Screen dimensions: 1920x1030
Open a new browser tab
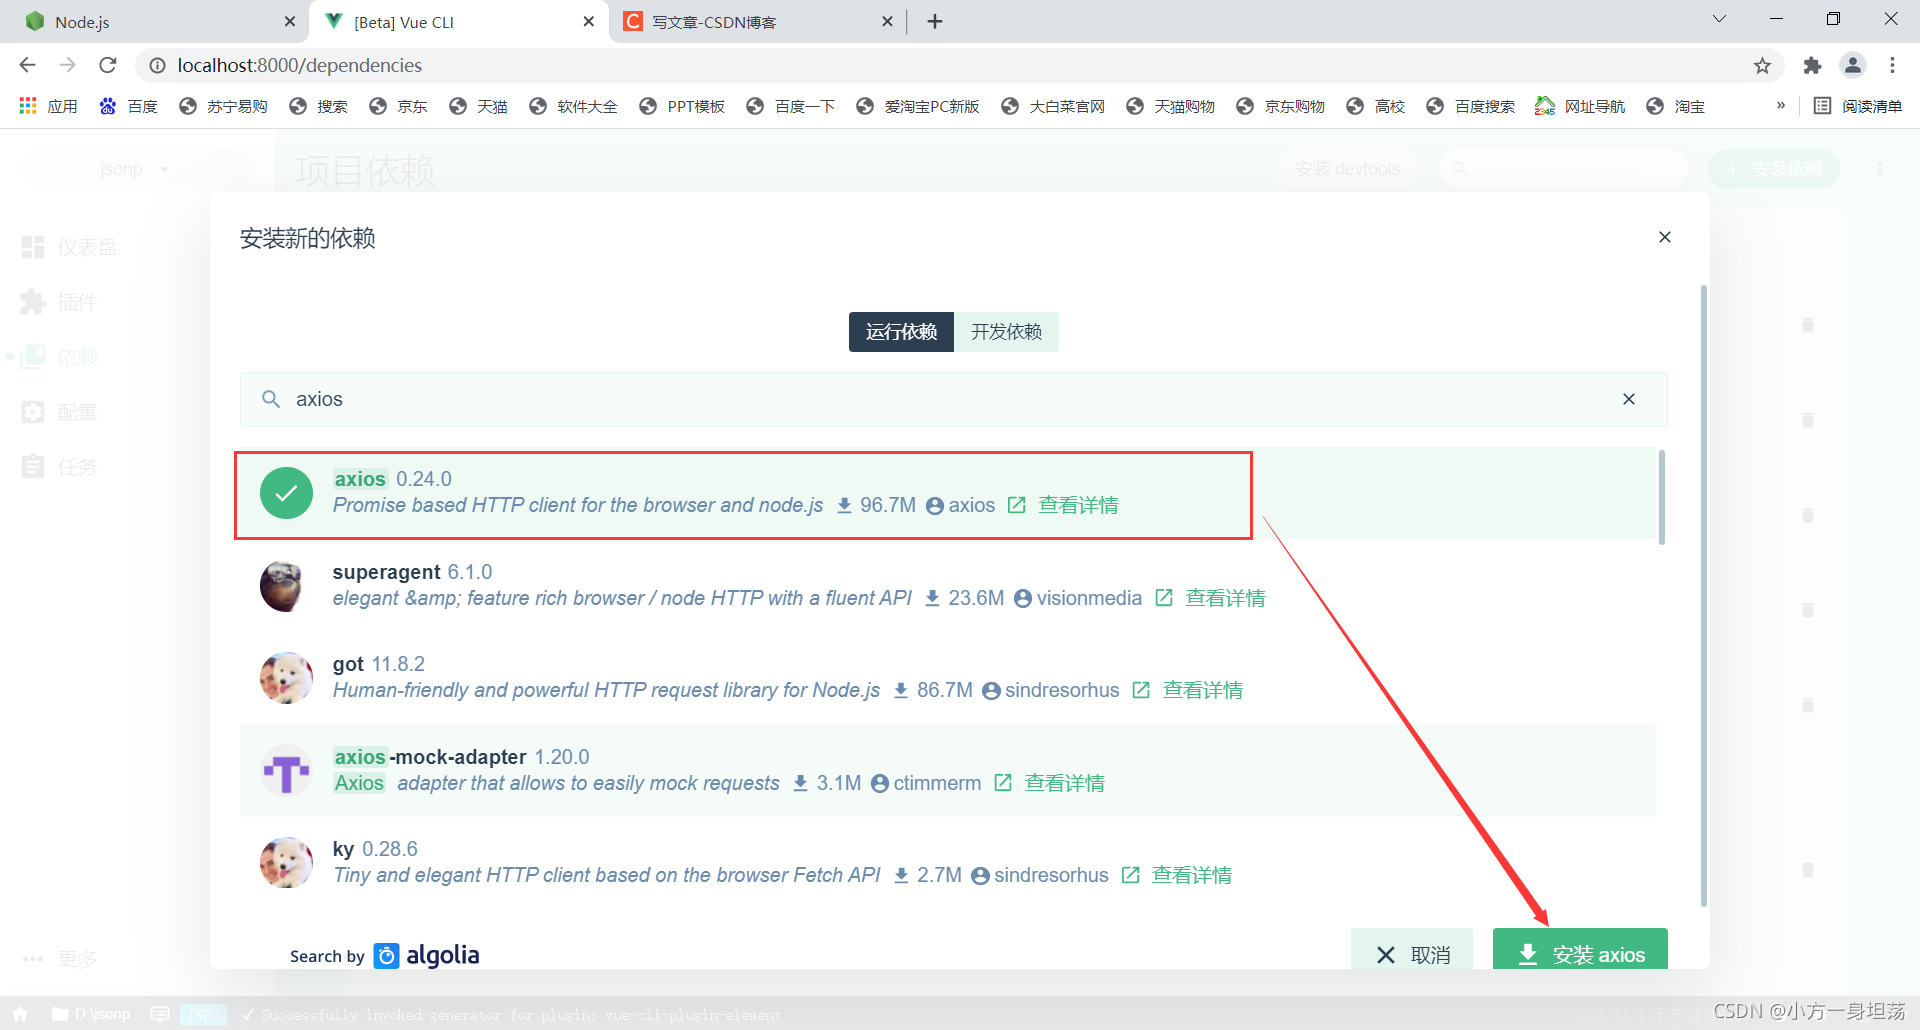[935, 21]
